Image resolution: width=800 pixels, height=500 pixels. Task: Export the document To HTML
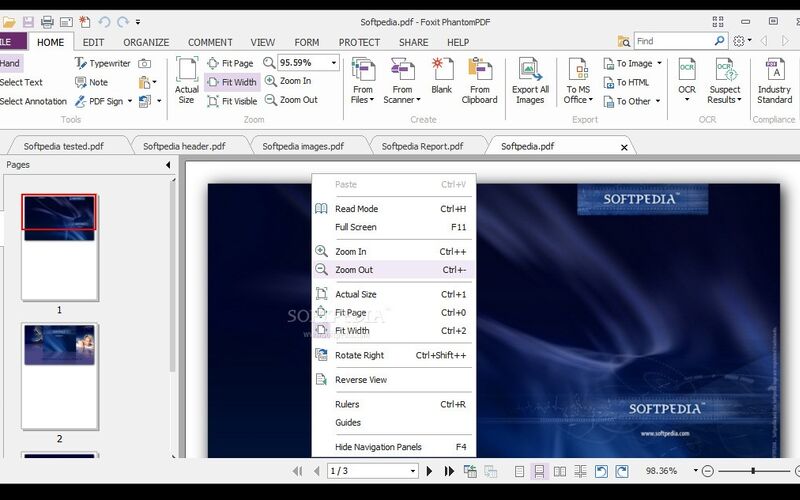tap(626, 82)
